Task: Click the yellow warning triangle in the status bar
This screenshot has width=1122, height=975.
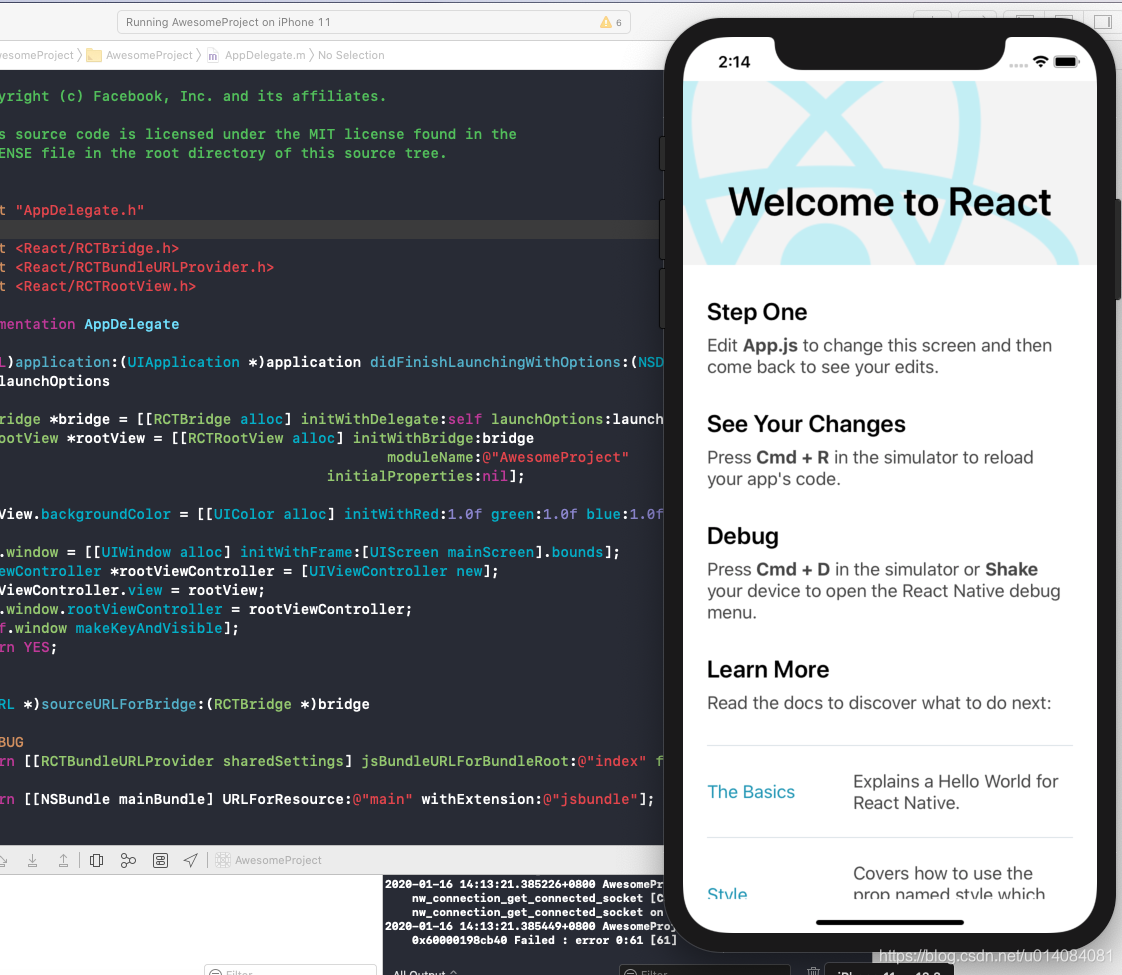Action: point(605,22)
